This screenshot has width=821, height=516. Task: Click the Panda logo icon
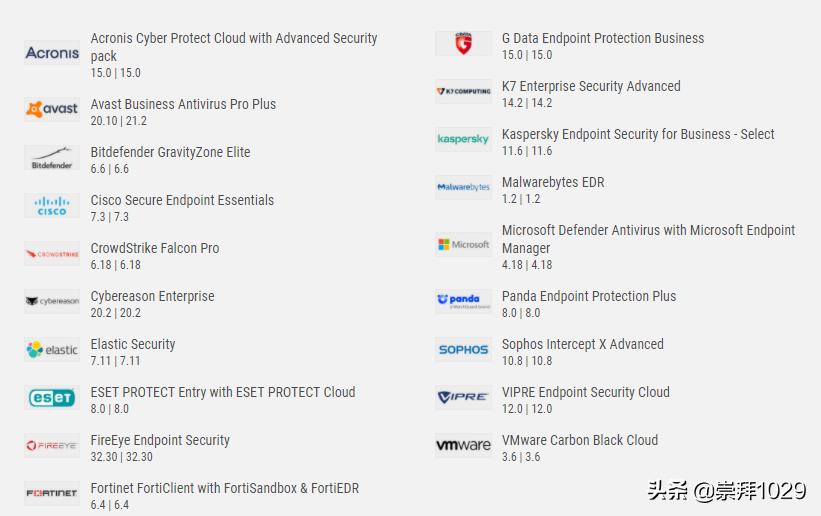(463, 302)
